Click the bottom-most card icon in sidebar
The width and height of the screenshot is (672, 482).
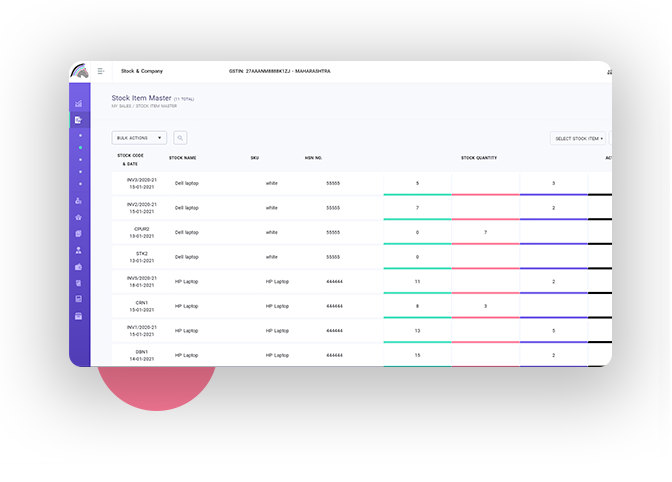click(x=79, y=316)
